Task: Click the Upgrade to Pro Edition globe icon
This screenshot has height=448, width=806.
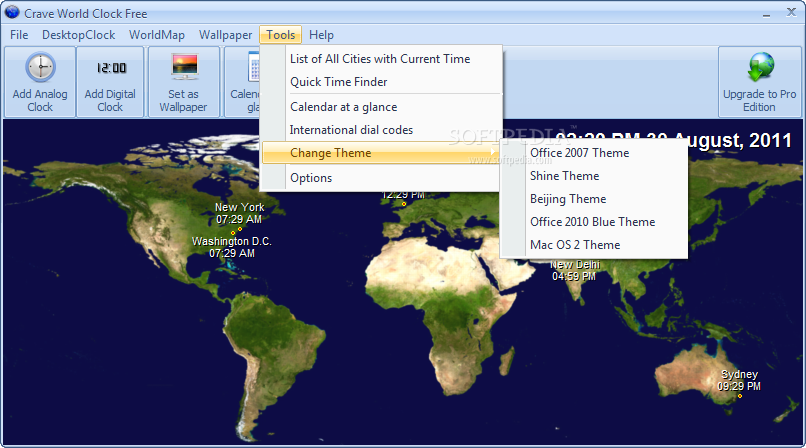Action: point(760,67)
